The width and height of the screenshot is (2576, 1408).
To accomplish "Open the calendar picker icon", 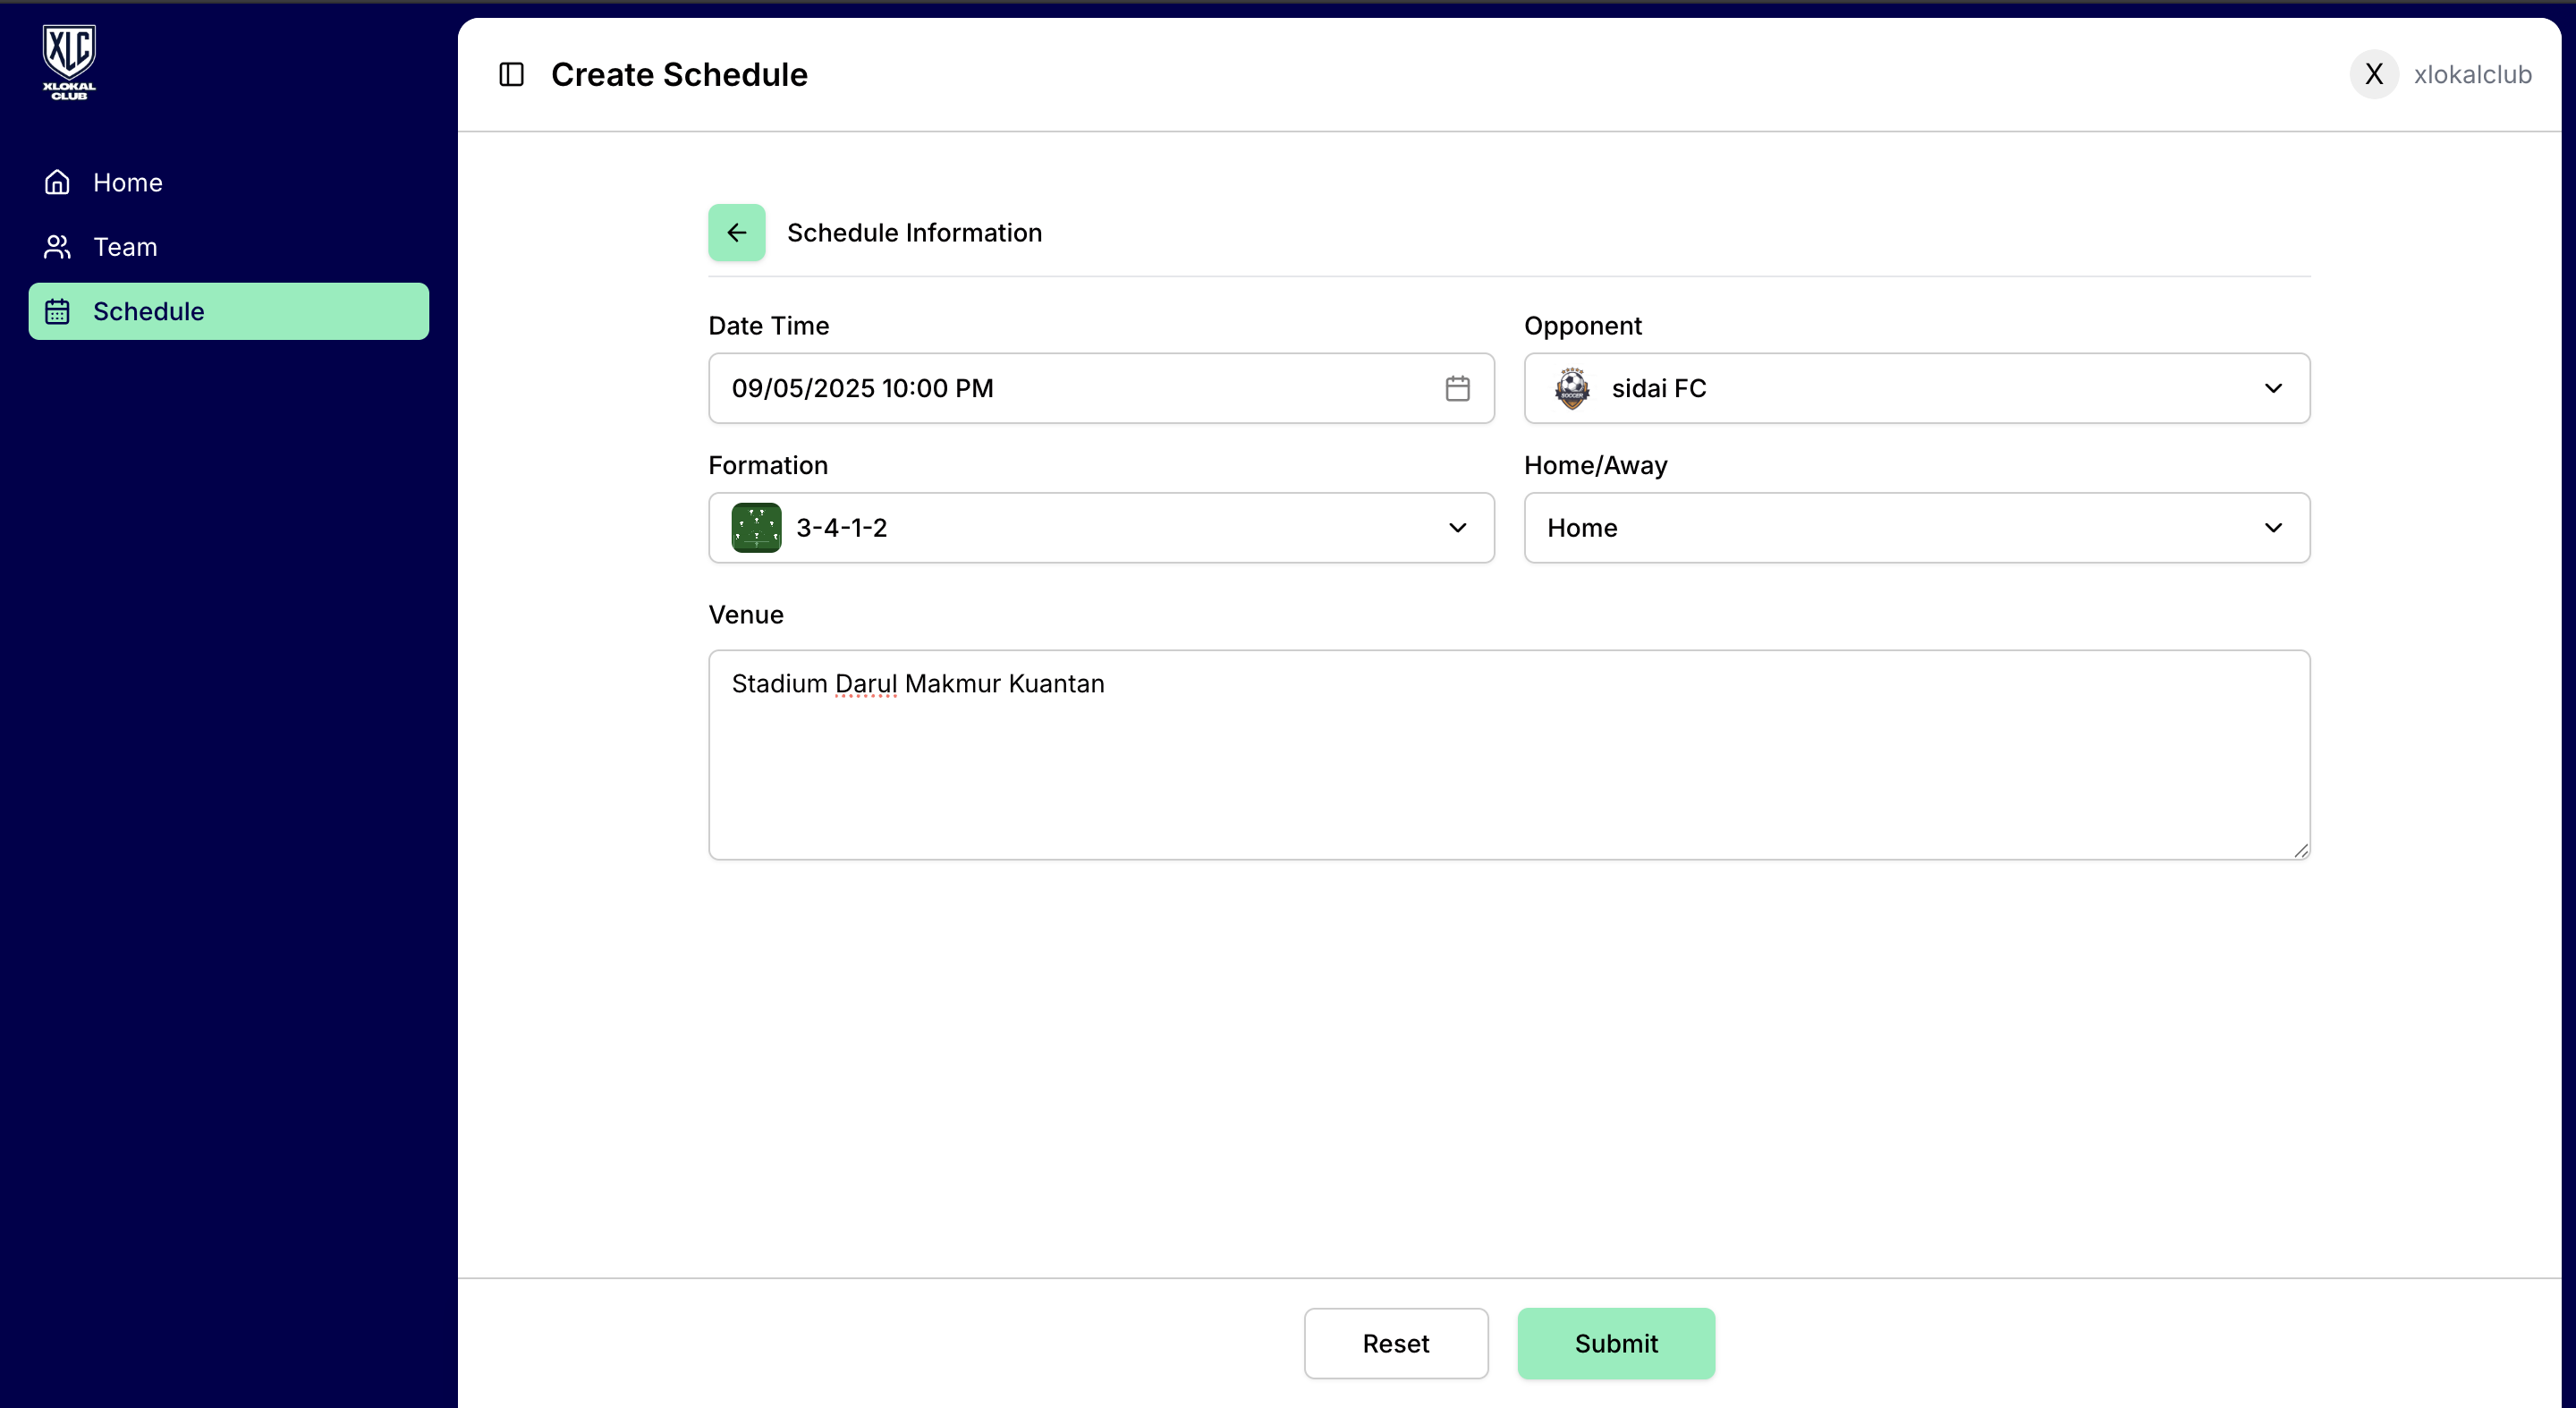I will tap(1457, 388).
